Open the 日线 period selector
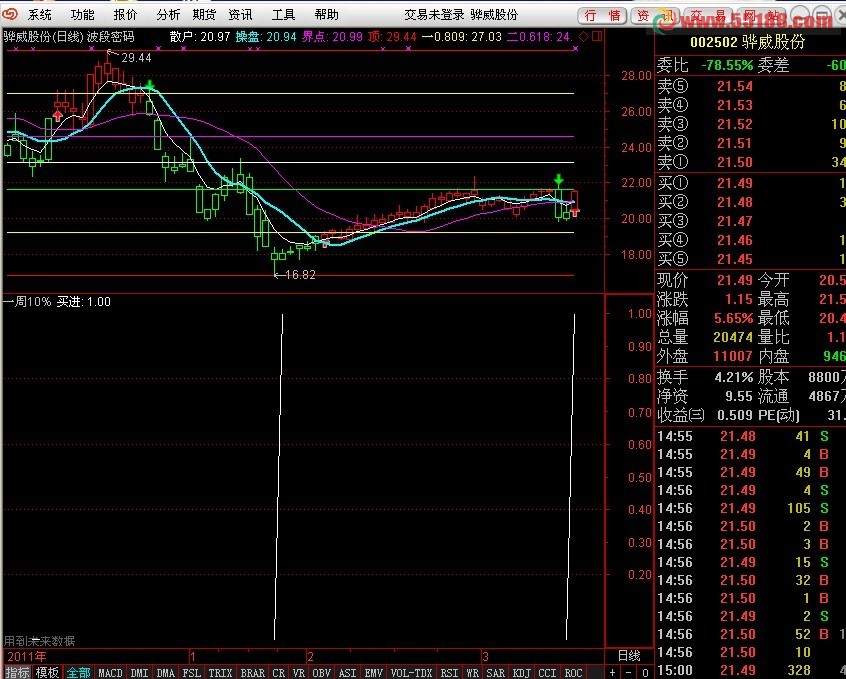Image resolution: width=846 pixels, height=679 pixels. click(628, 656)
